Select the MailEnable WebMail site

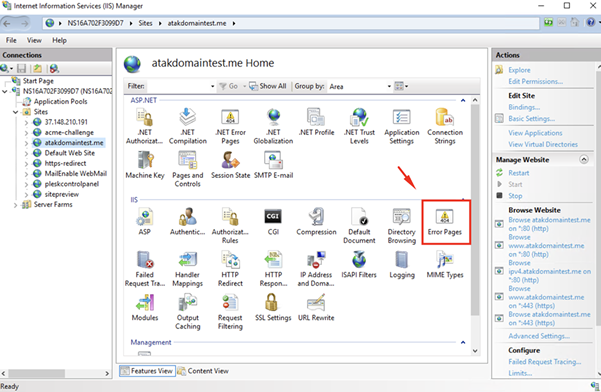click(x=76, y=174)
